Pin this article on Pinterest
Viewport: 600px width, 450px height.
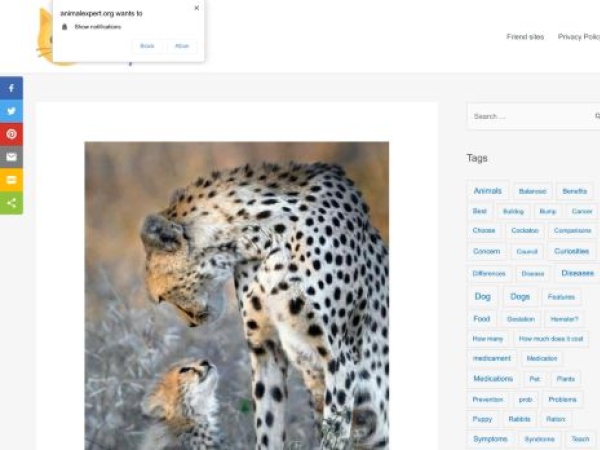point(11,134)
